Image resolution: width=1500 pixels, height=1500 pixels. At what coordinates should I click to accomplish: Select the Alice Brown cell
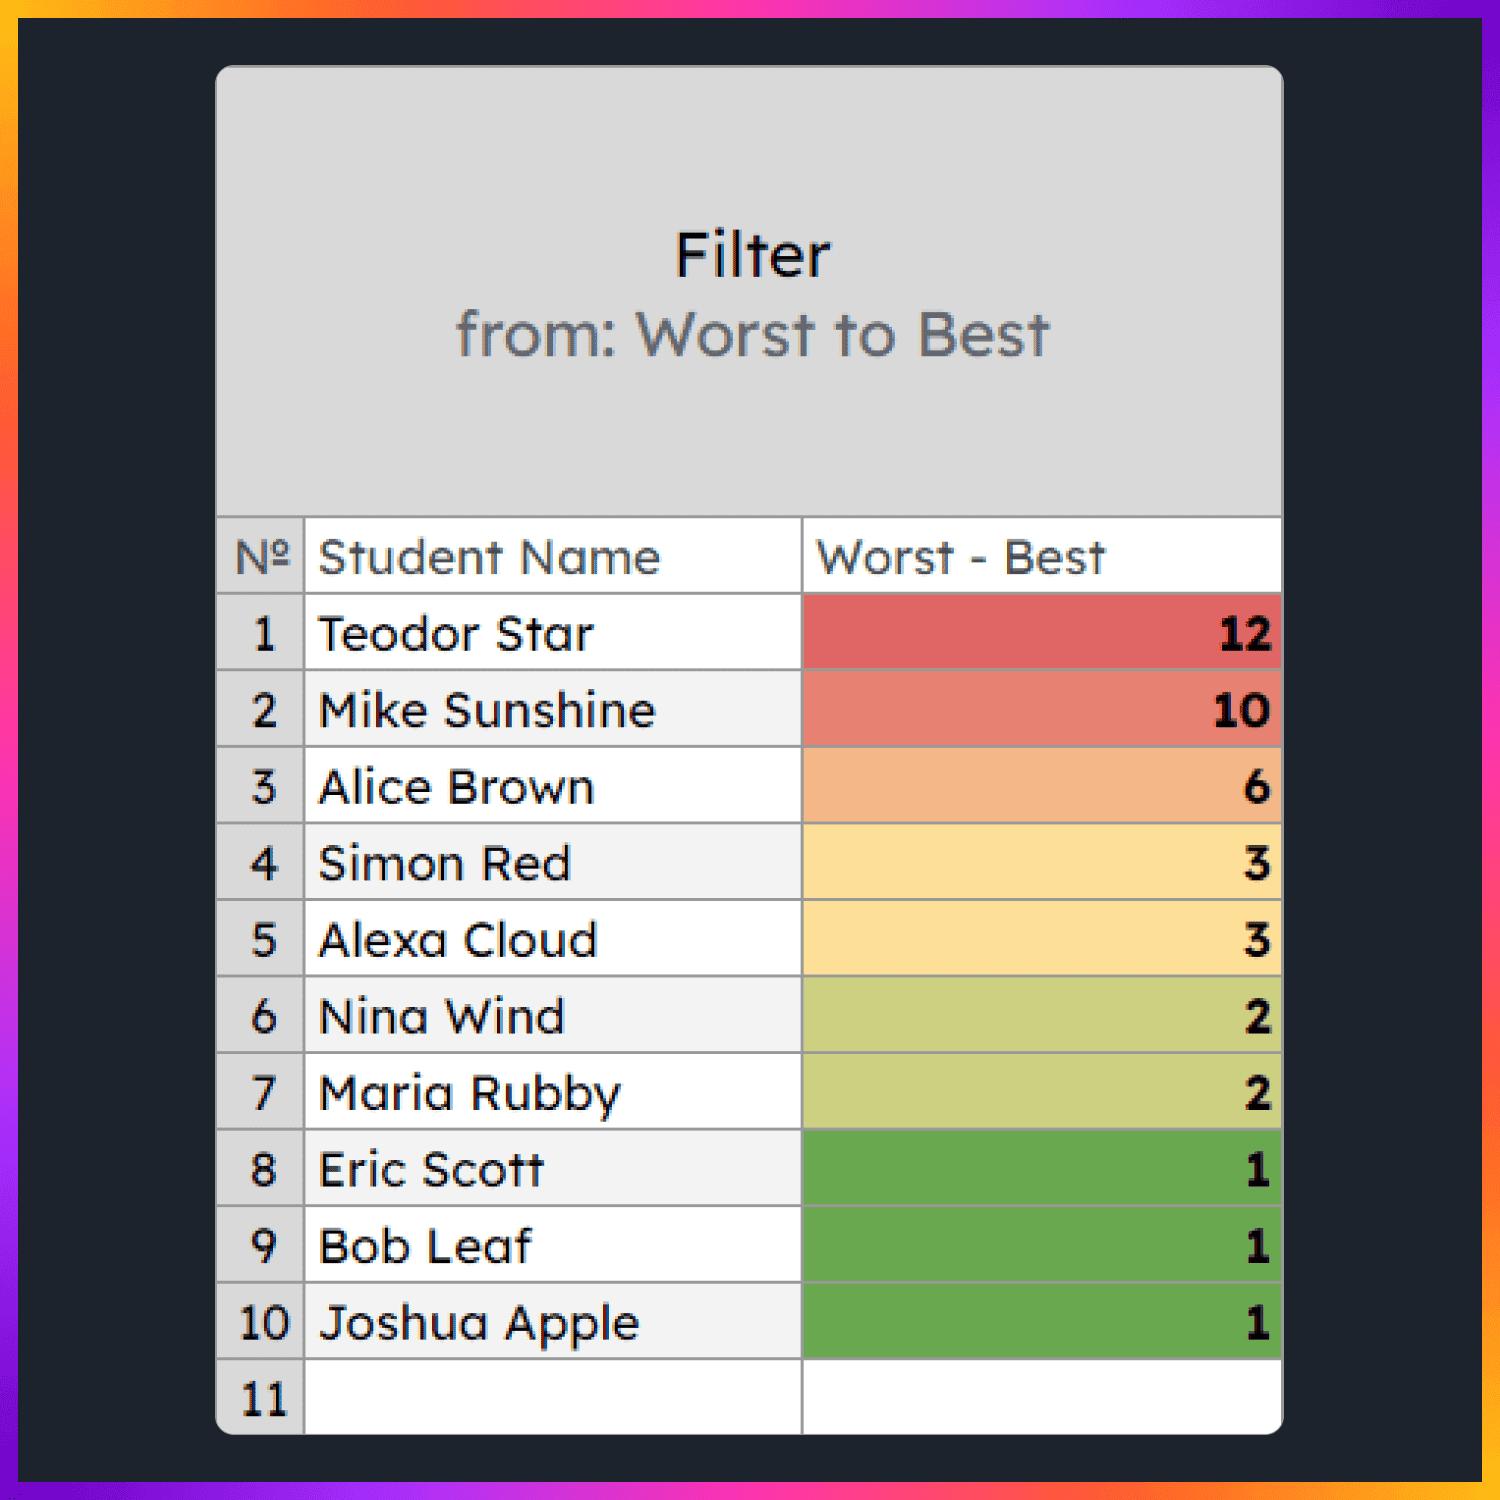point(553,786)
